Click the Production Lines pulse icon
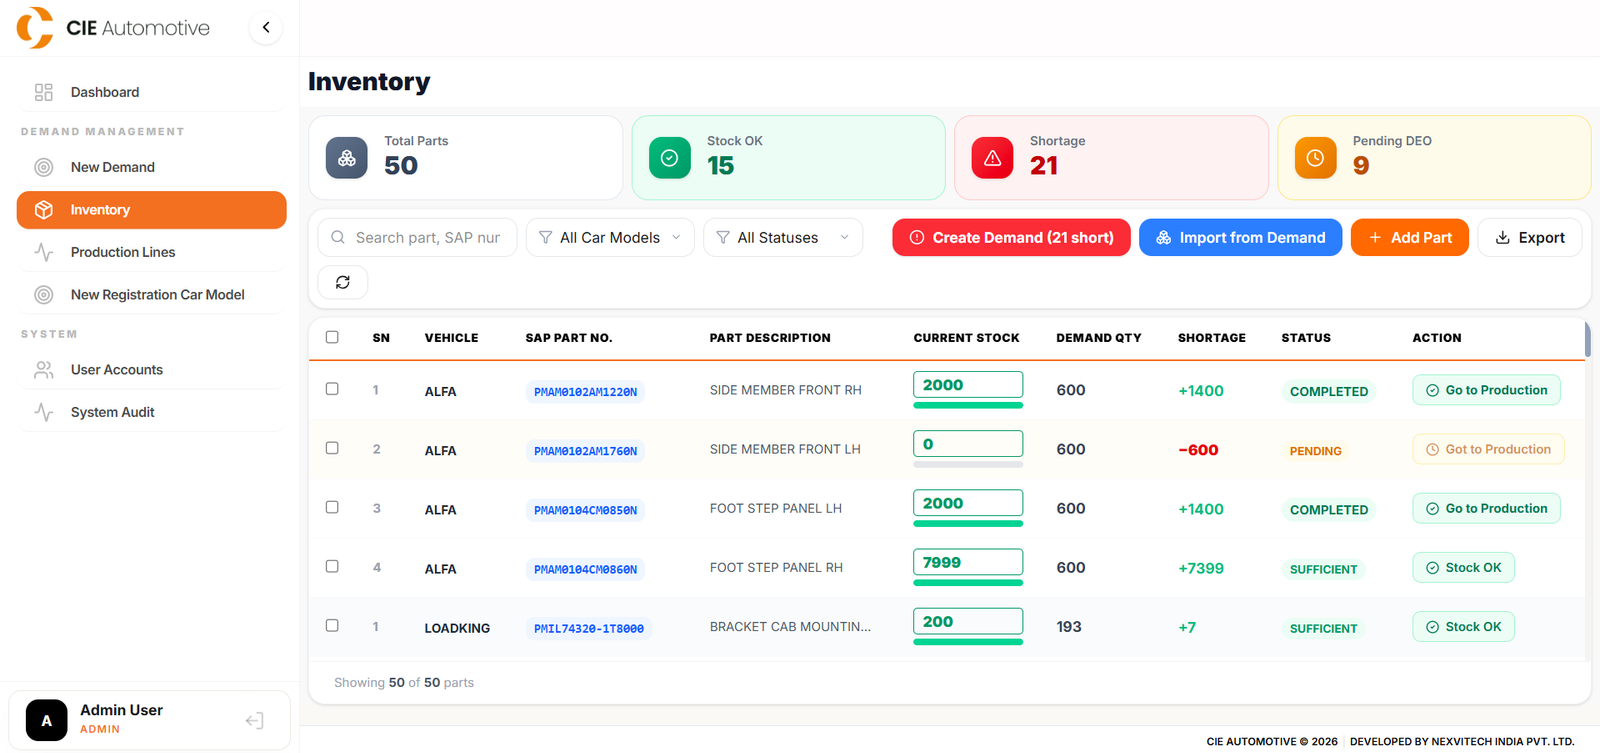This screenshot has height=753, width=1600. [x=44, y=252]
